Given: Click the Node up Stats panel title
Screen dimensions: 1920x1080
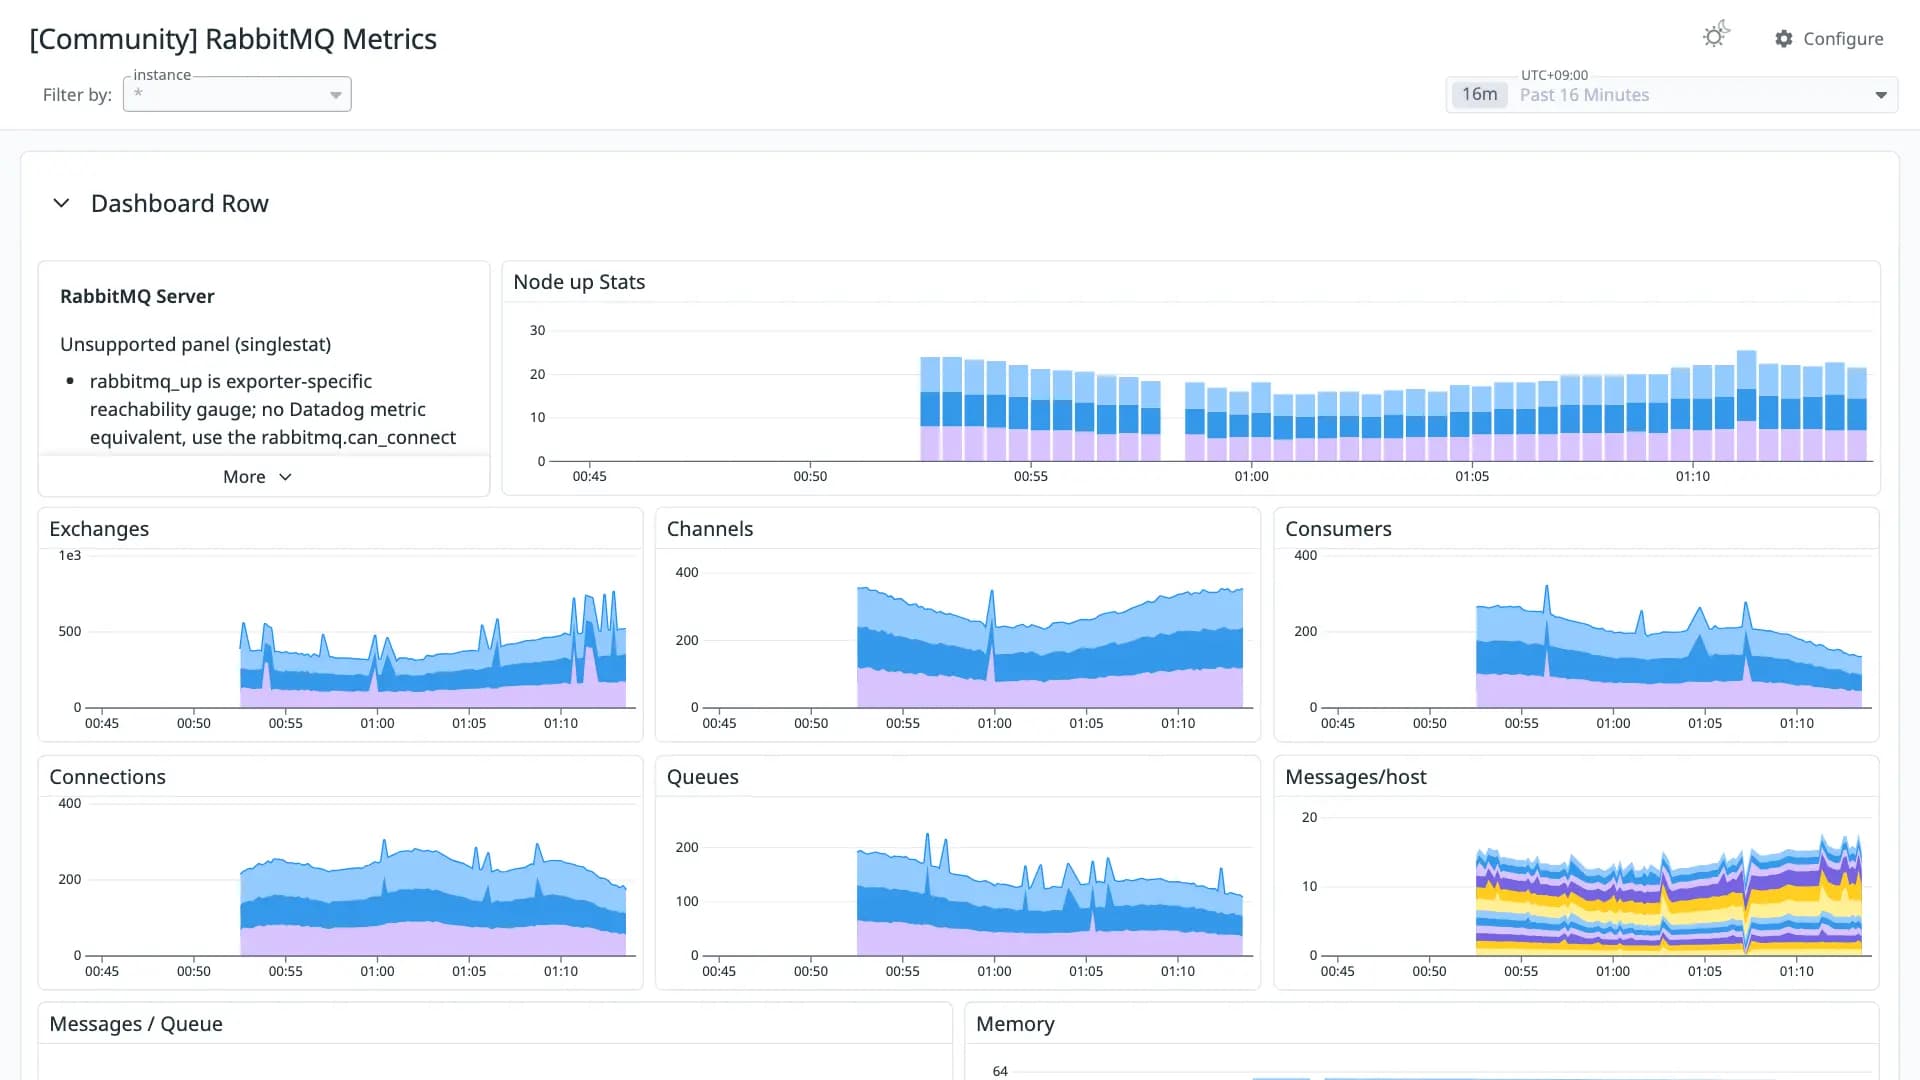Looking at the screenshot, I should click(579, 282).
